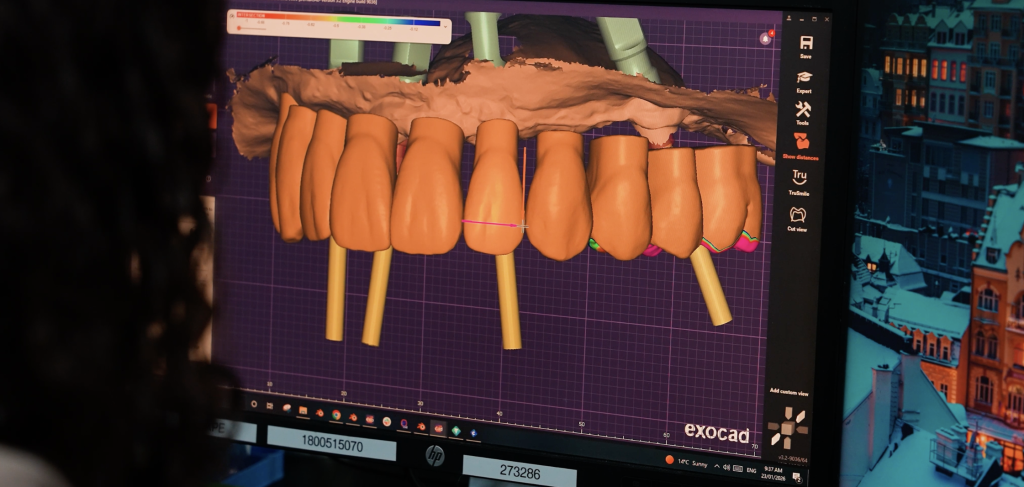
Task: Expand the color scale legend dropdown arrow
Action: (x=445, y=28)
